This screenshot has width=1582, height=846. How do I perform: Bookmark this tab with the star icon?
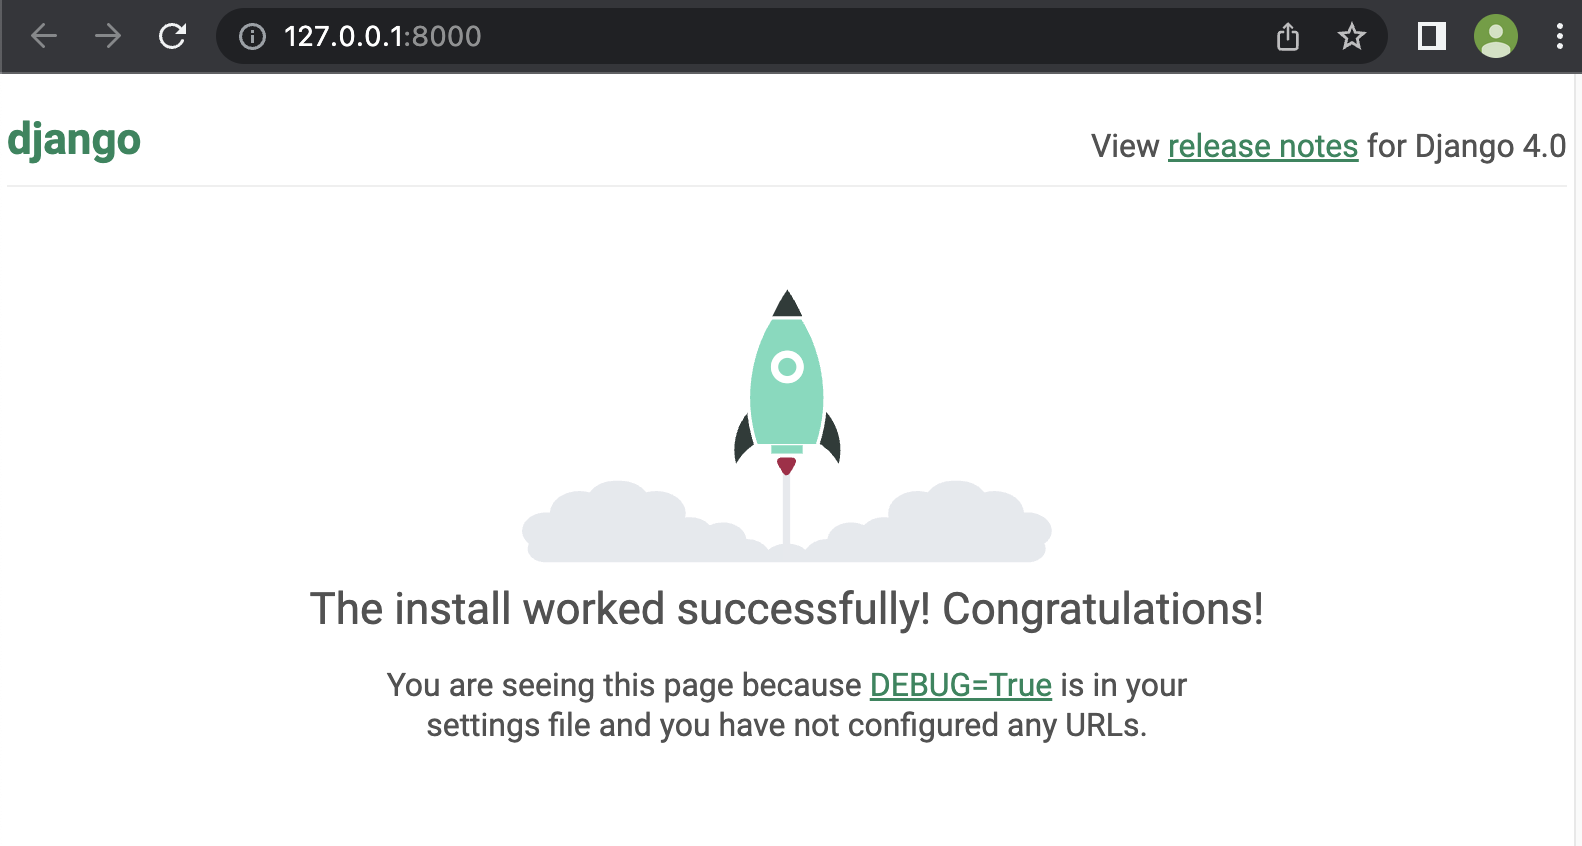1352,37
